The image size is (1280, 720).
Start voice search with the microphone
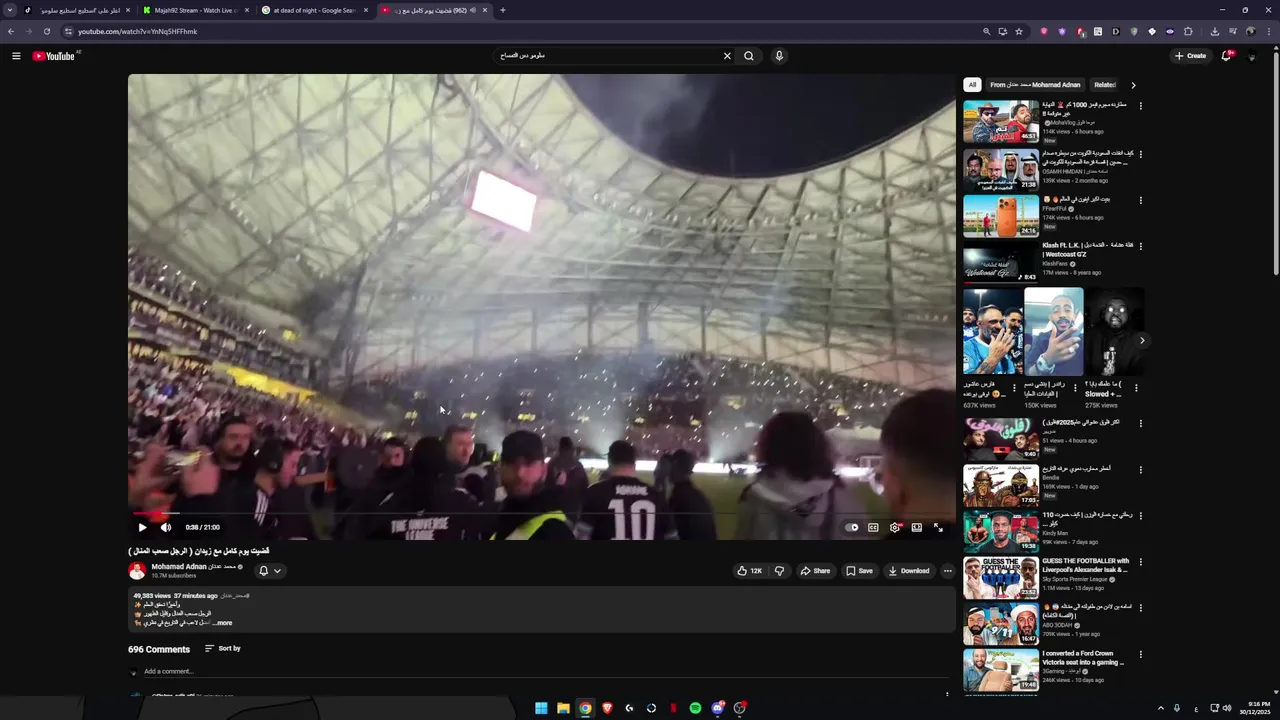(779, 56)
